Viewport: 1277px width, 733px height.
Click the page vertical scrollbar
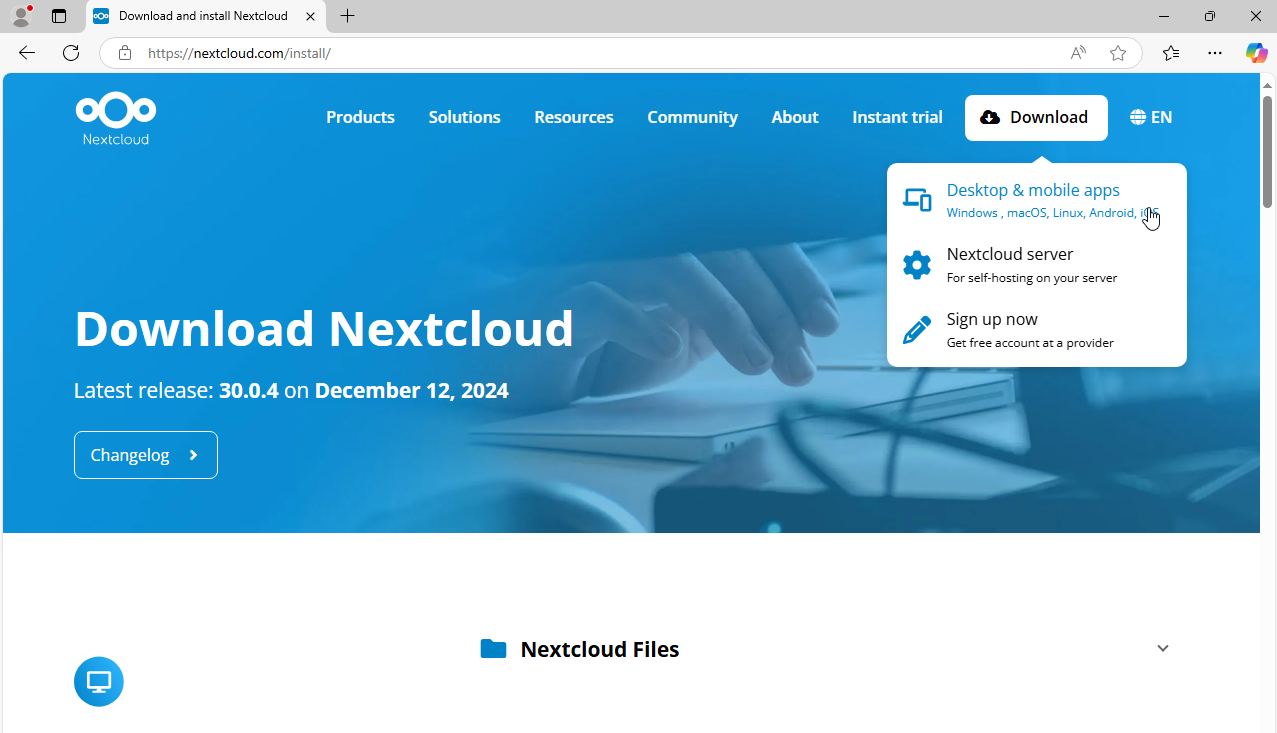click(1267, 152)
